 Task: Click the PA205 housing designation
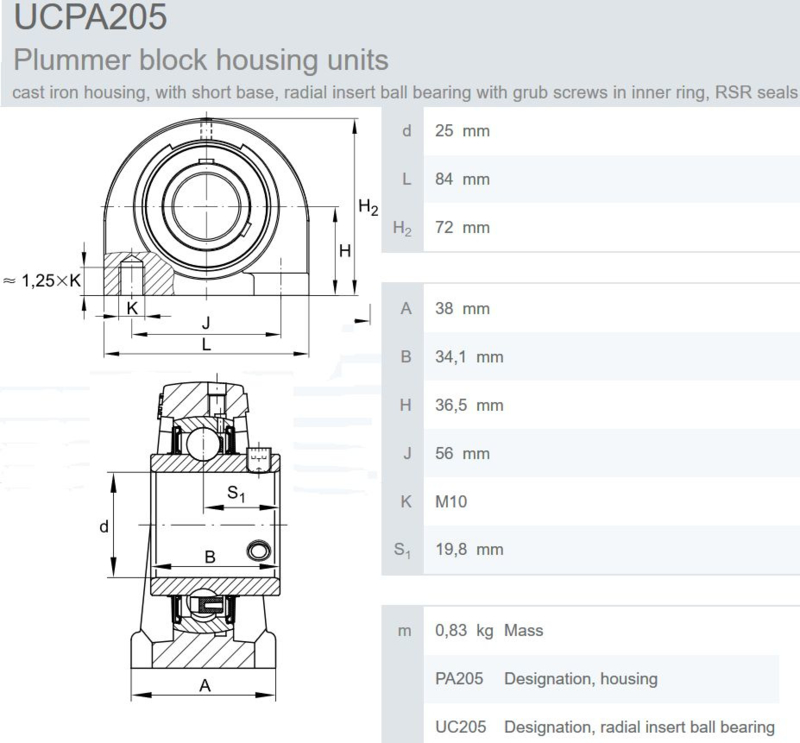tap(459, 679)
